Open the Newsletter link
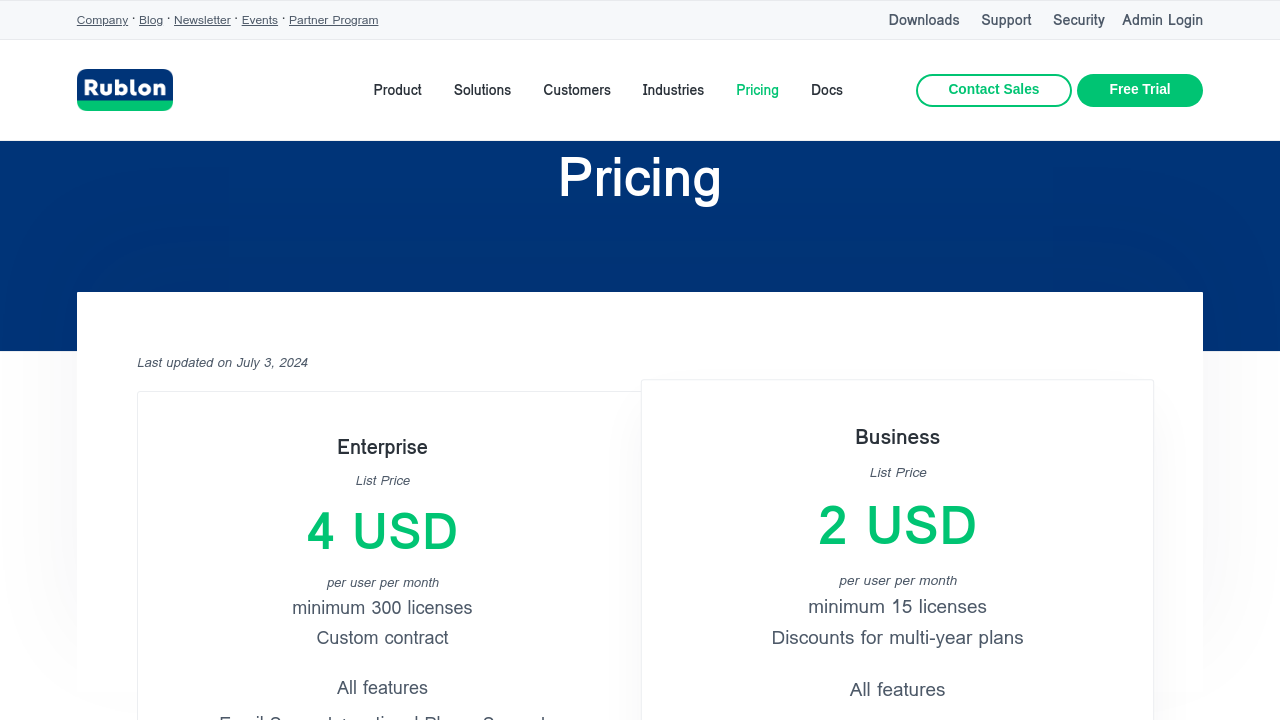 point(202,20)
